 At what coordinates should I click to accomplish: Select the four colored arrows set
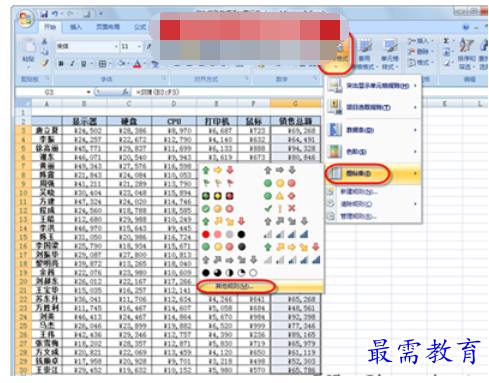(x=224, y=221)
